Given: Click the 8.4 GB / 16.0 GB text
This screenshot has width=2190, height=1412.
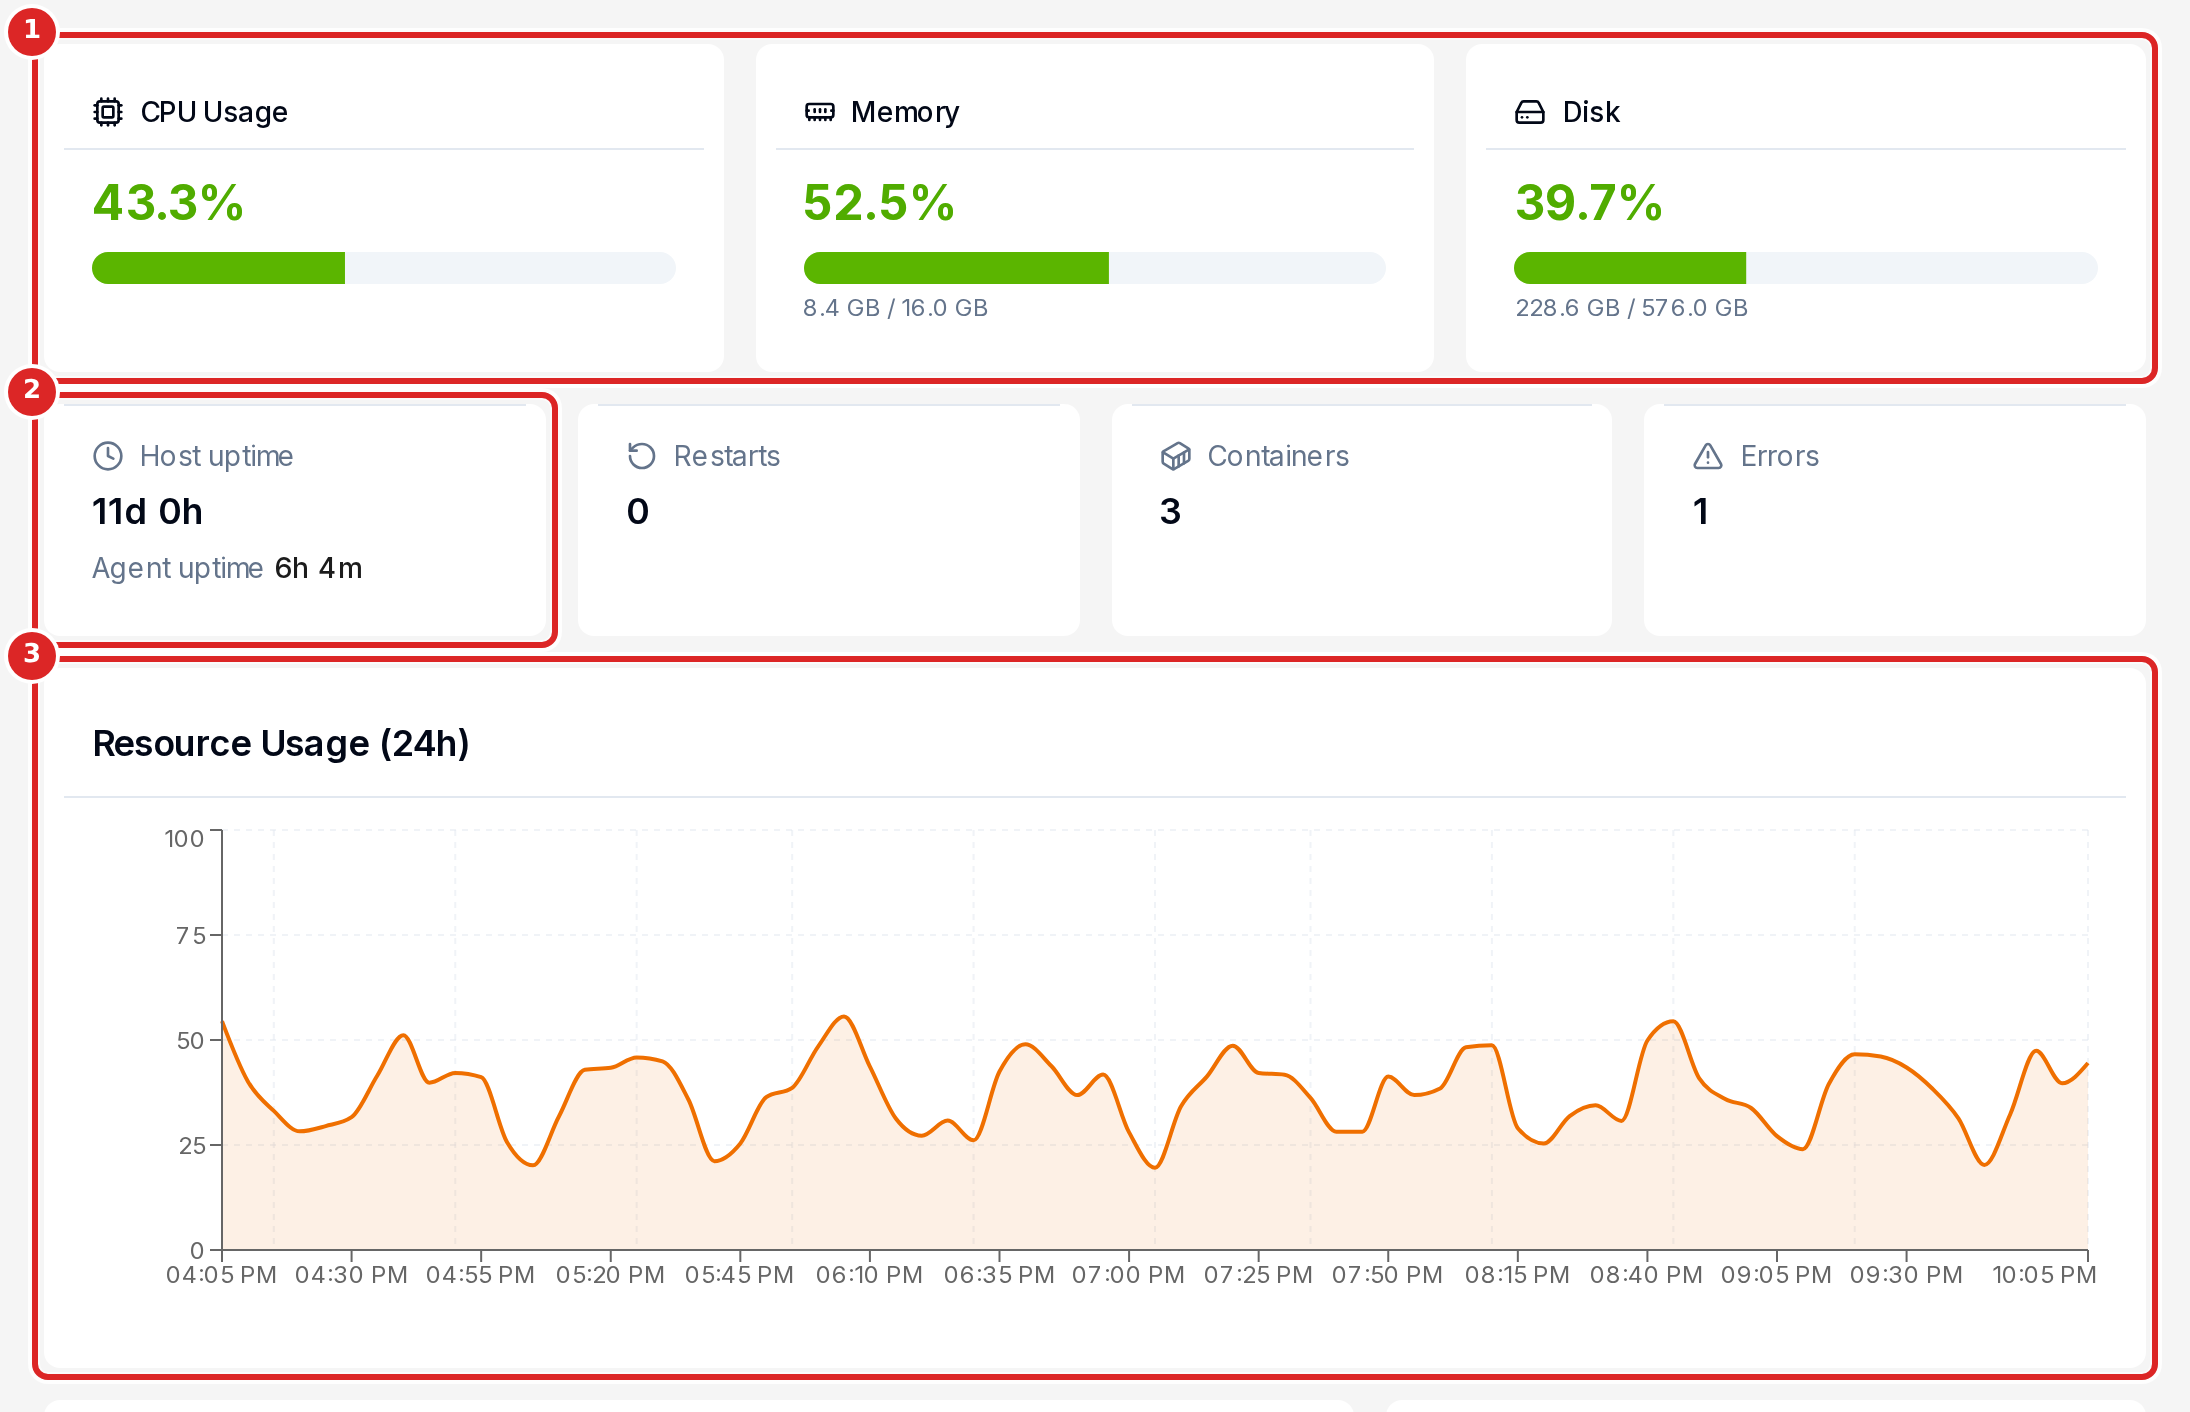Looking at the screenshot, I should tap(895, 308).
